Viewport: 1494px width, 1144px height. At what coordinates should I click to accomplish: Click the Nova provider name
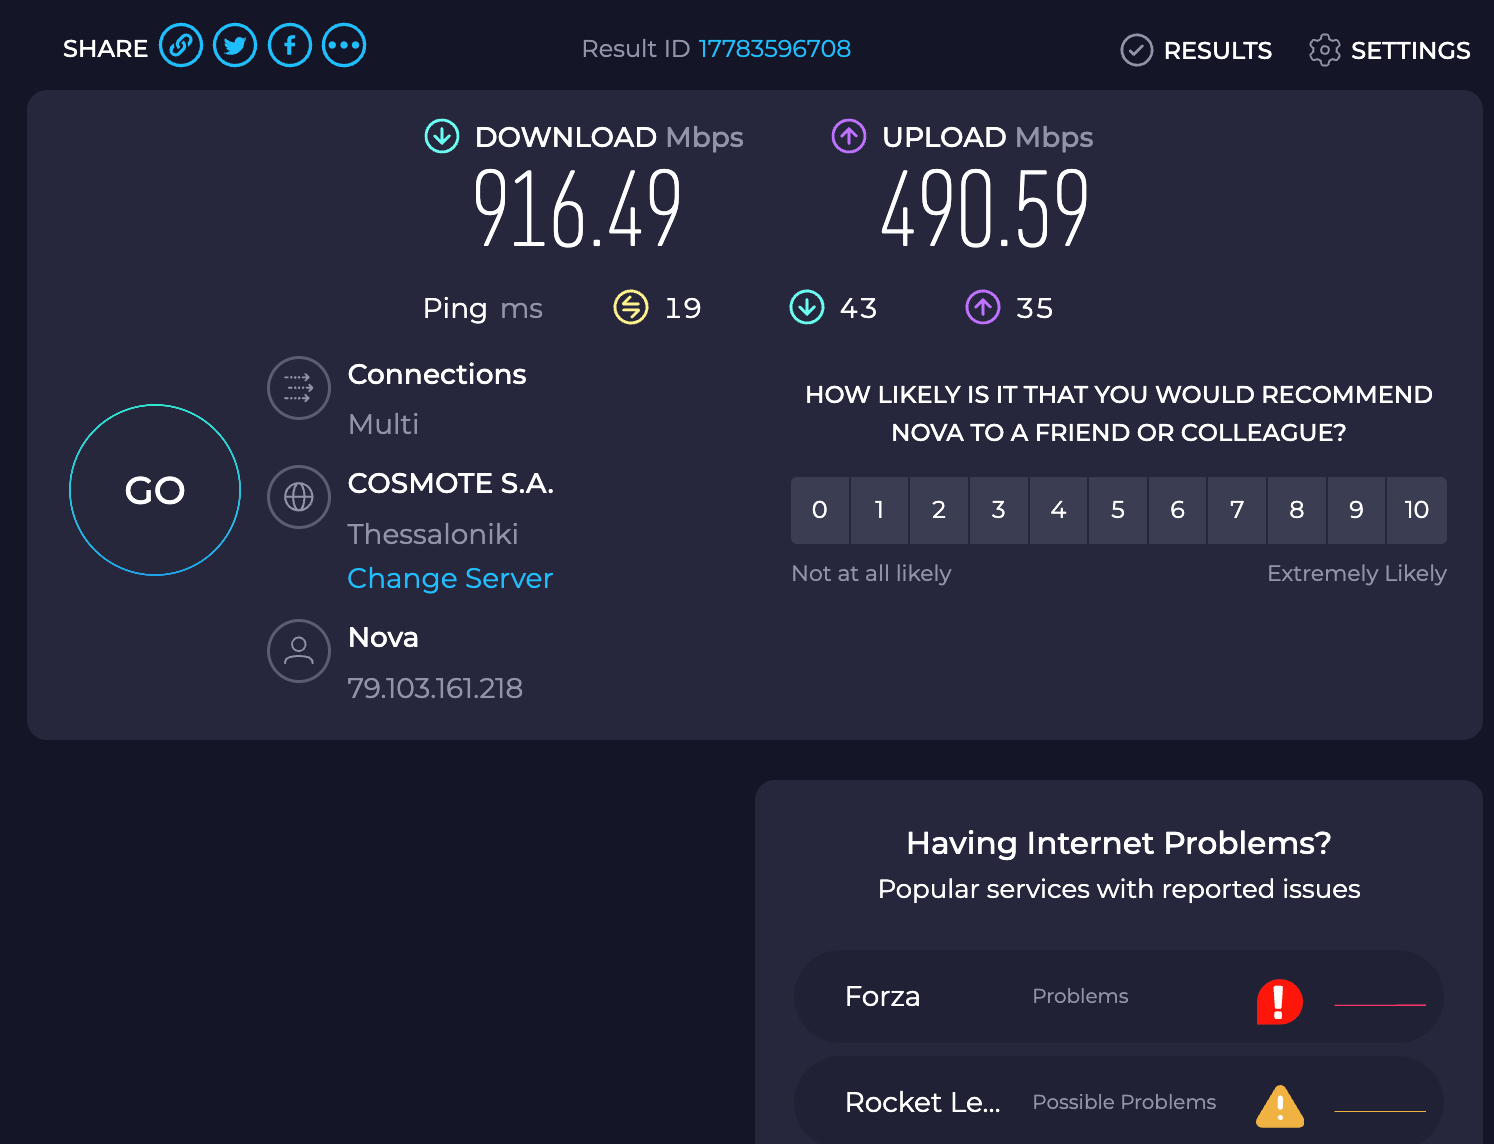coord(383,637)
